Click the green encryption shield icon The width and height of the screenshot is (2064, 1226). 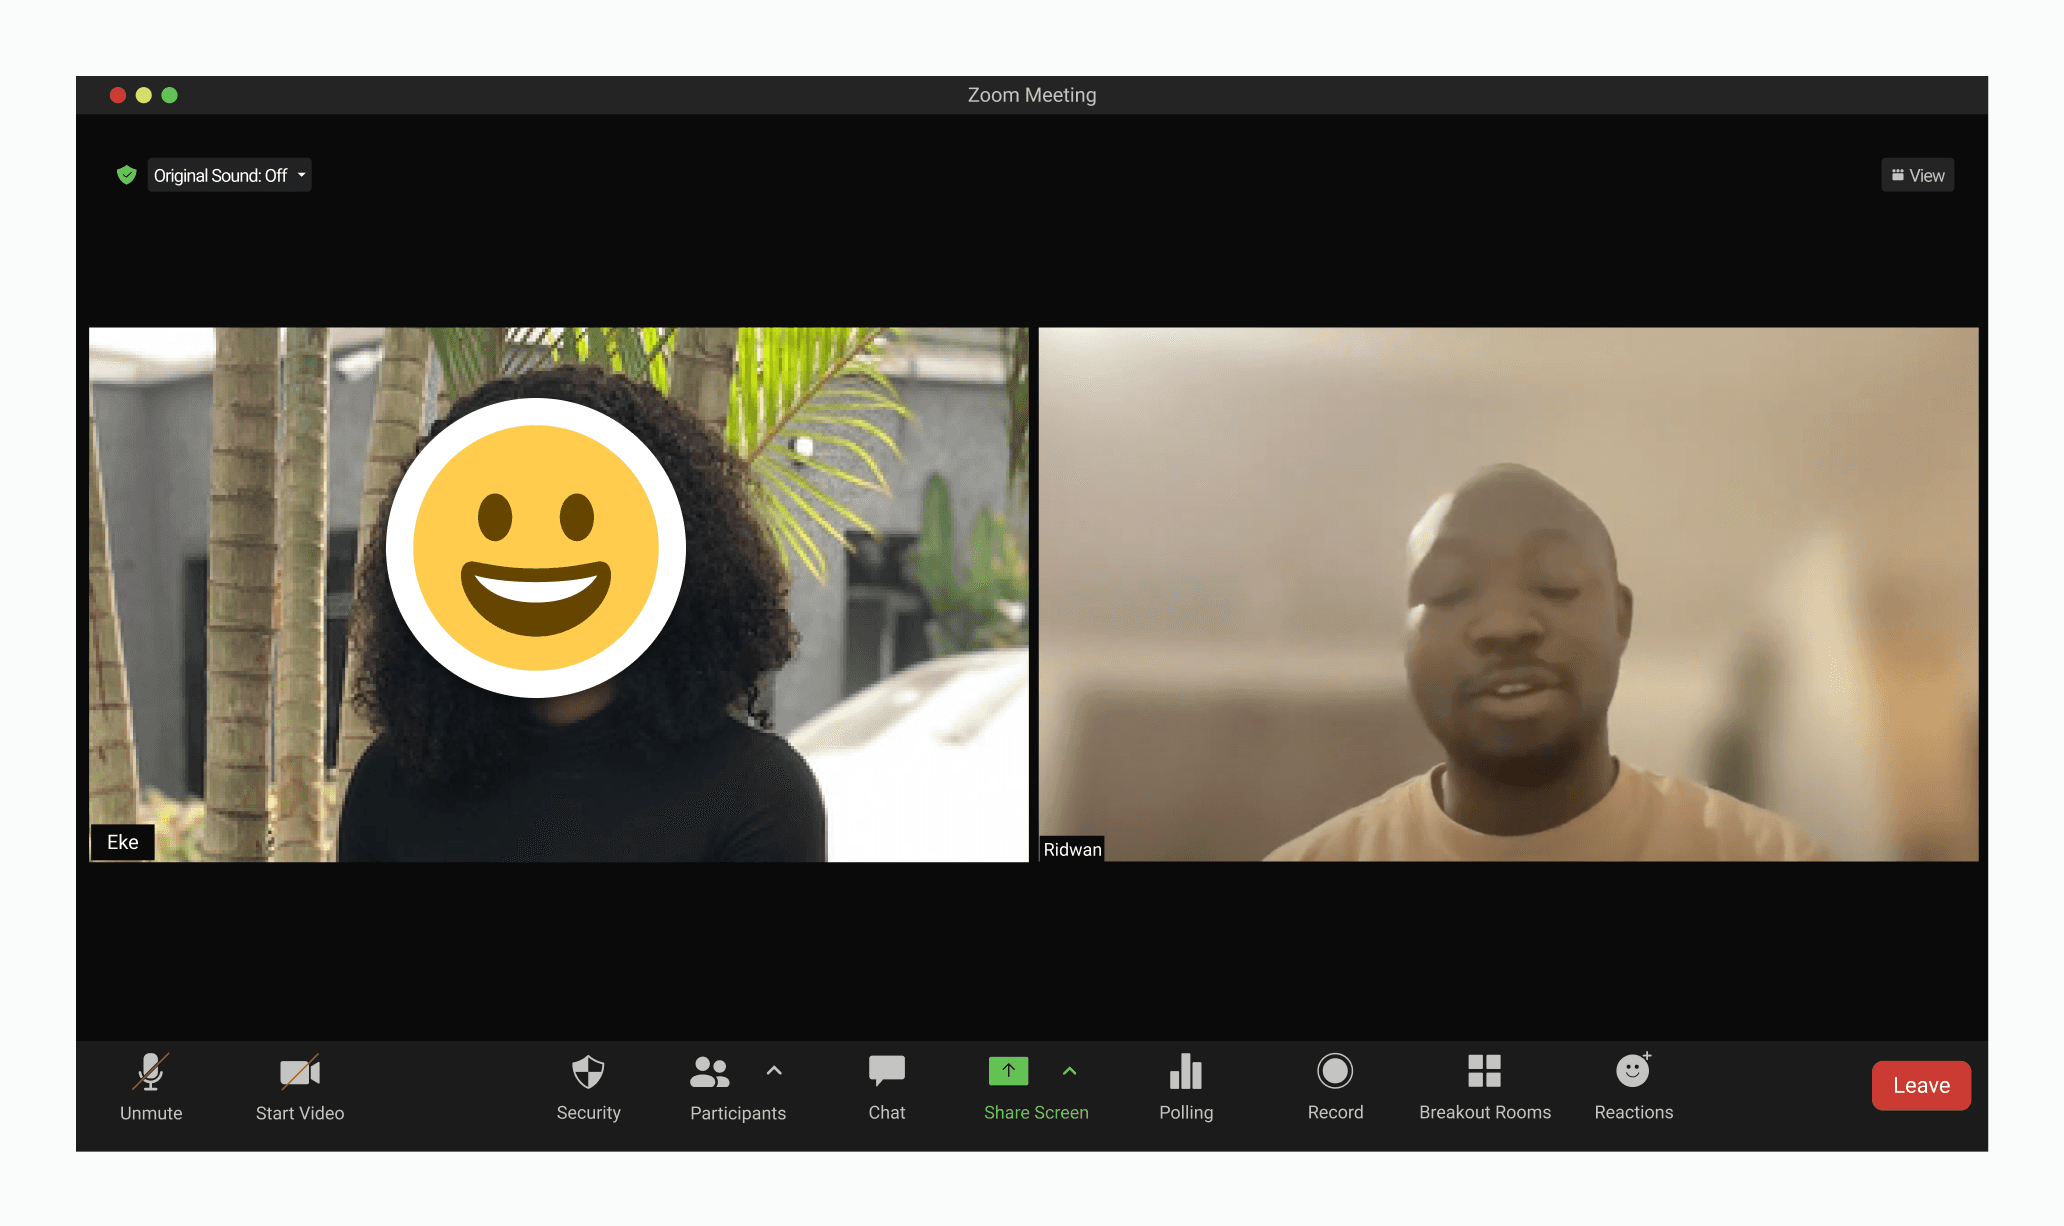click(126, 175)
